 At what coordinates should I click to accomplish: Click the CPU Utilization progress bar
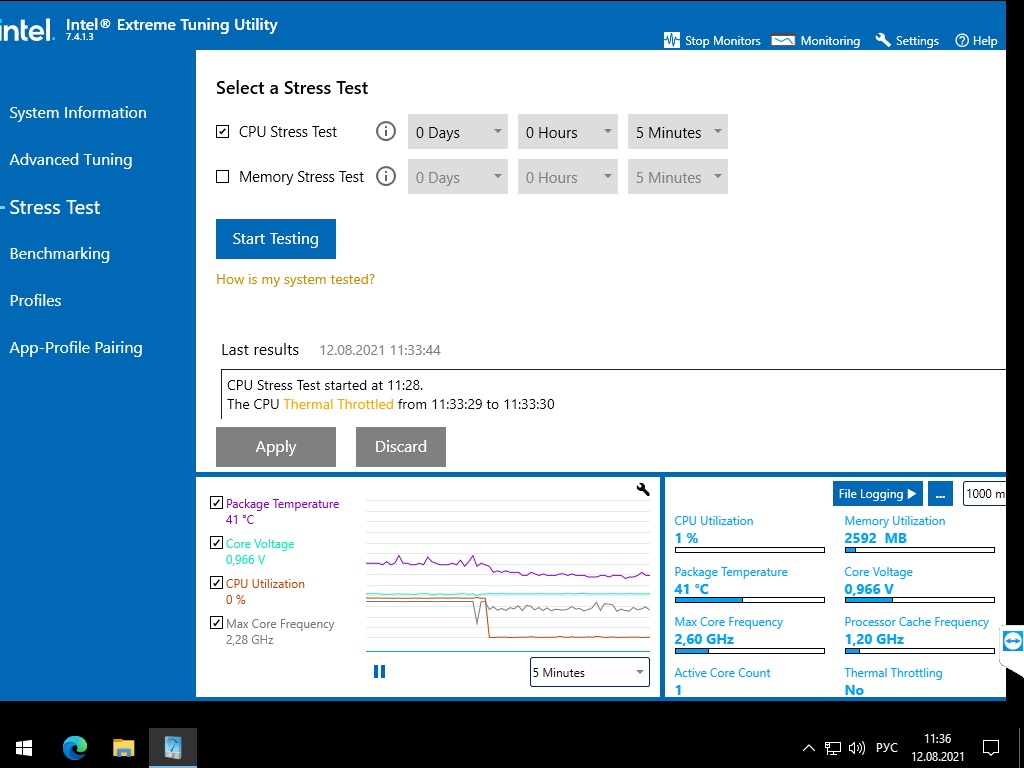tap(750, 550)
